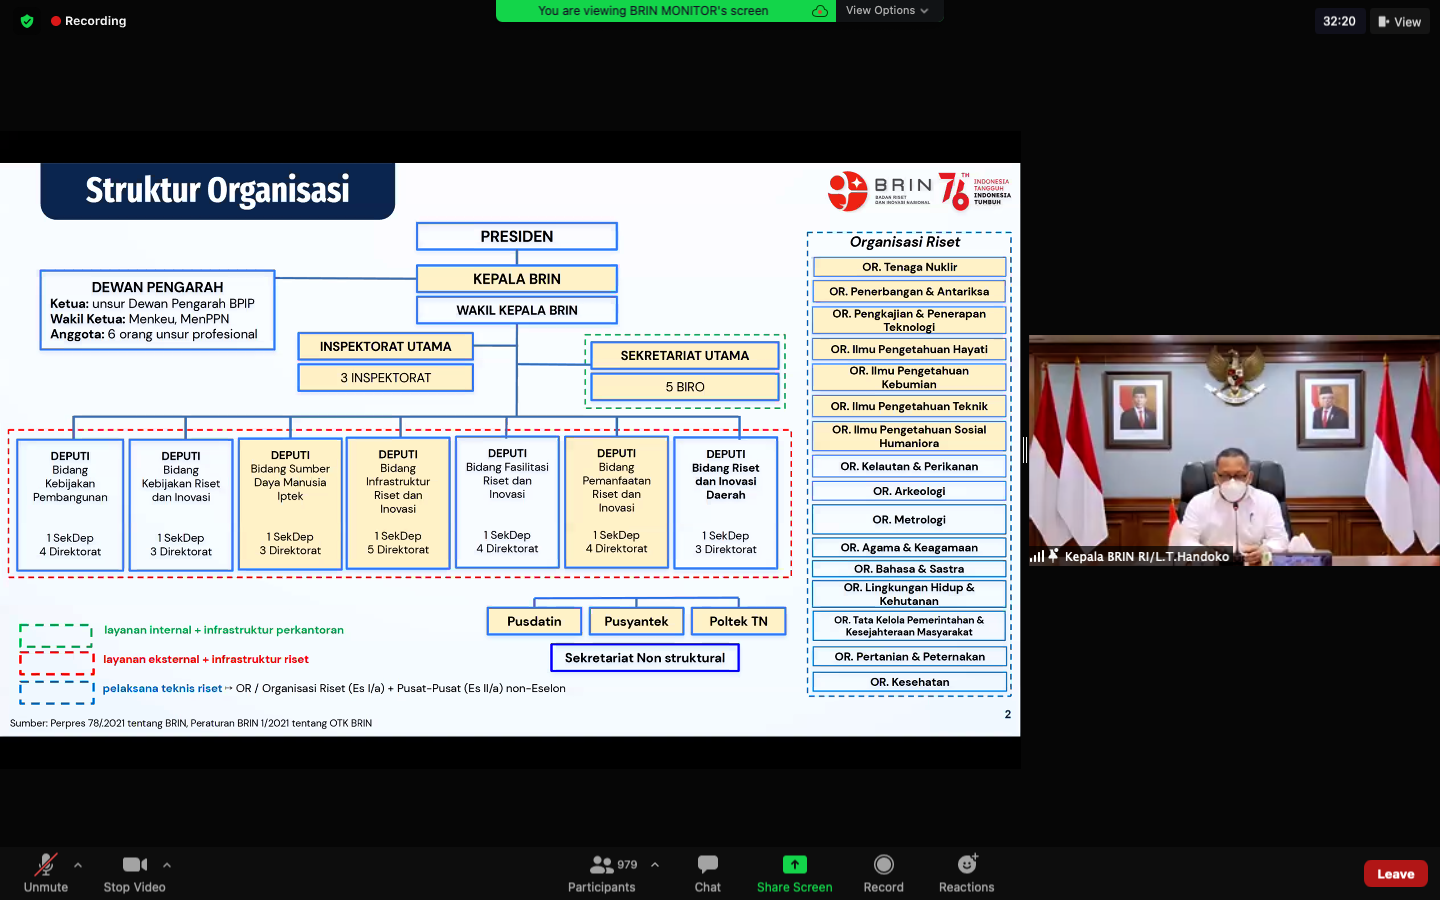The width and height of the screenshot is (1440, 900).
Task: Open the Reactions menu
Action: pyautogui.click(x=966, y=865)
